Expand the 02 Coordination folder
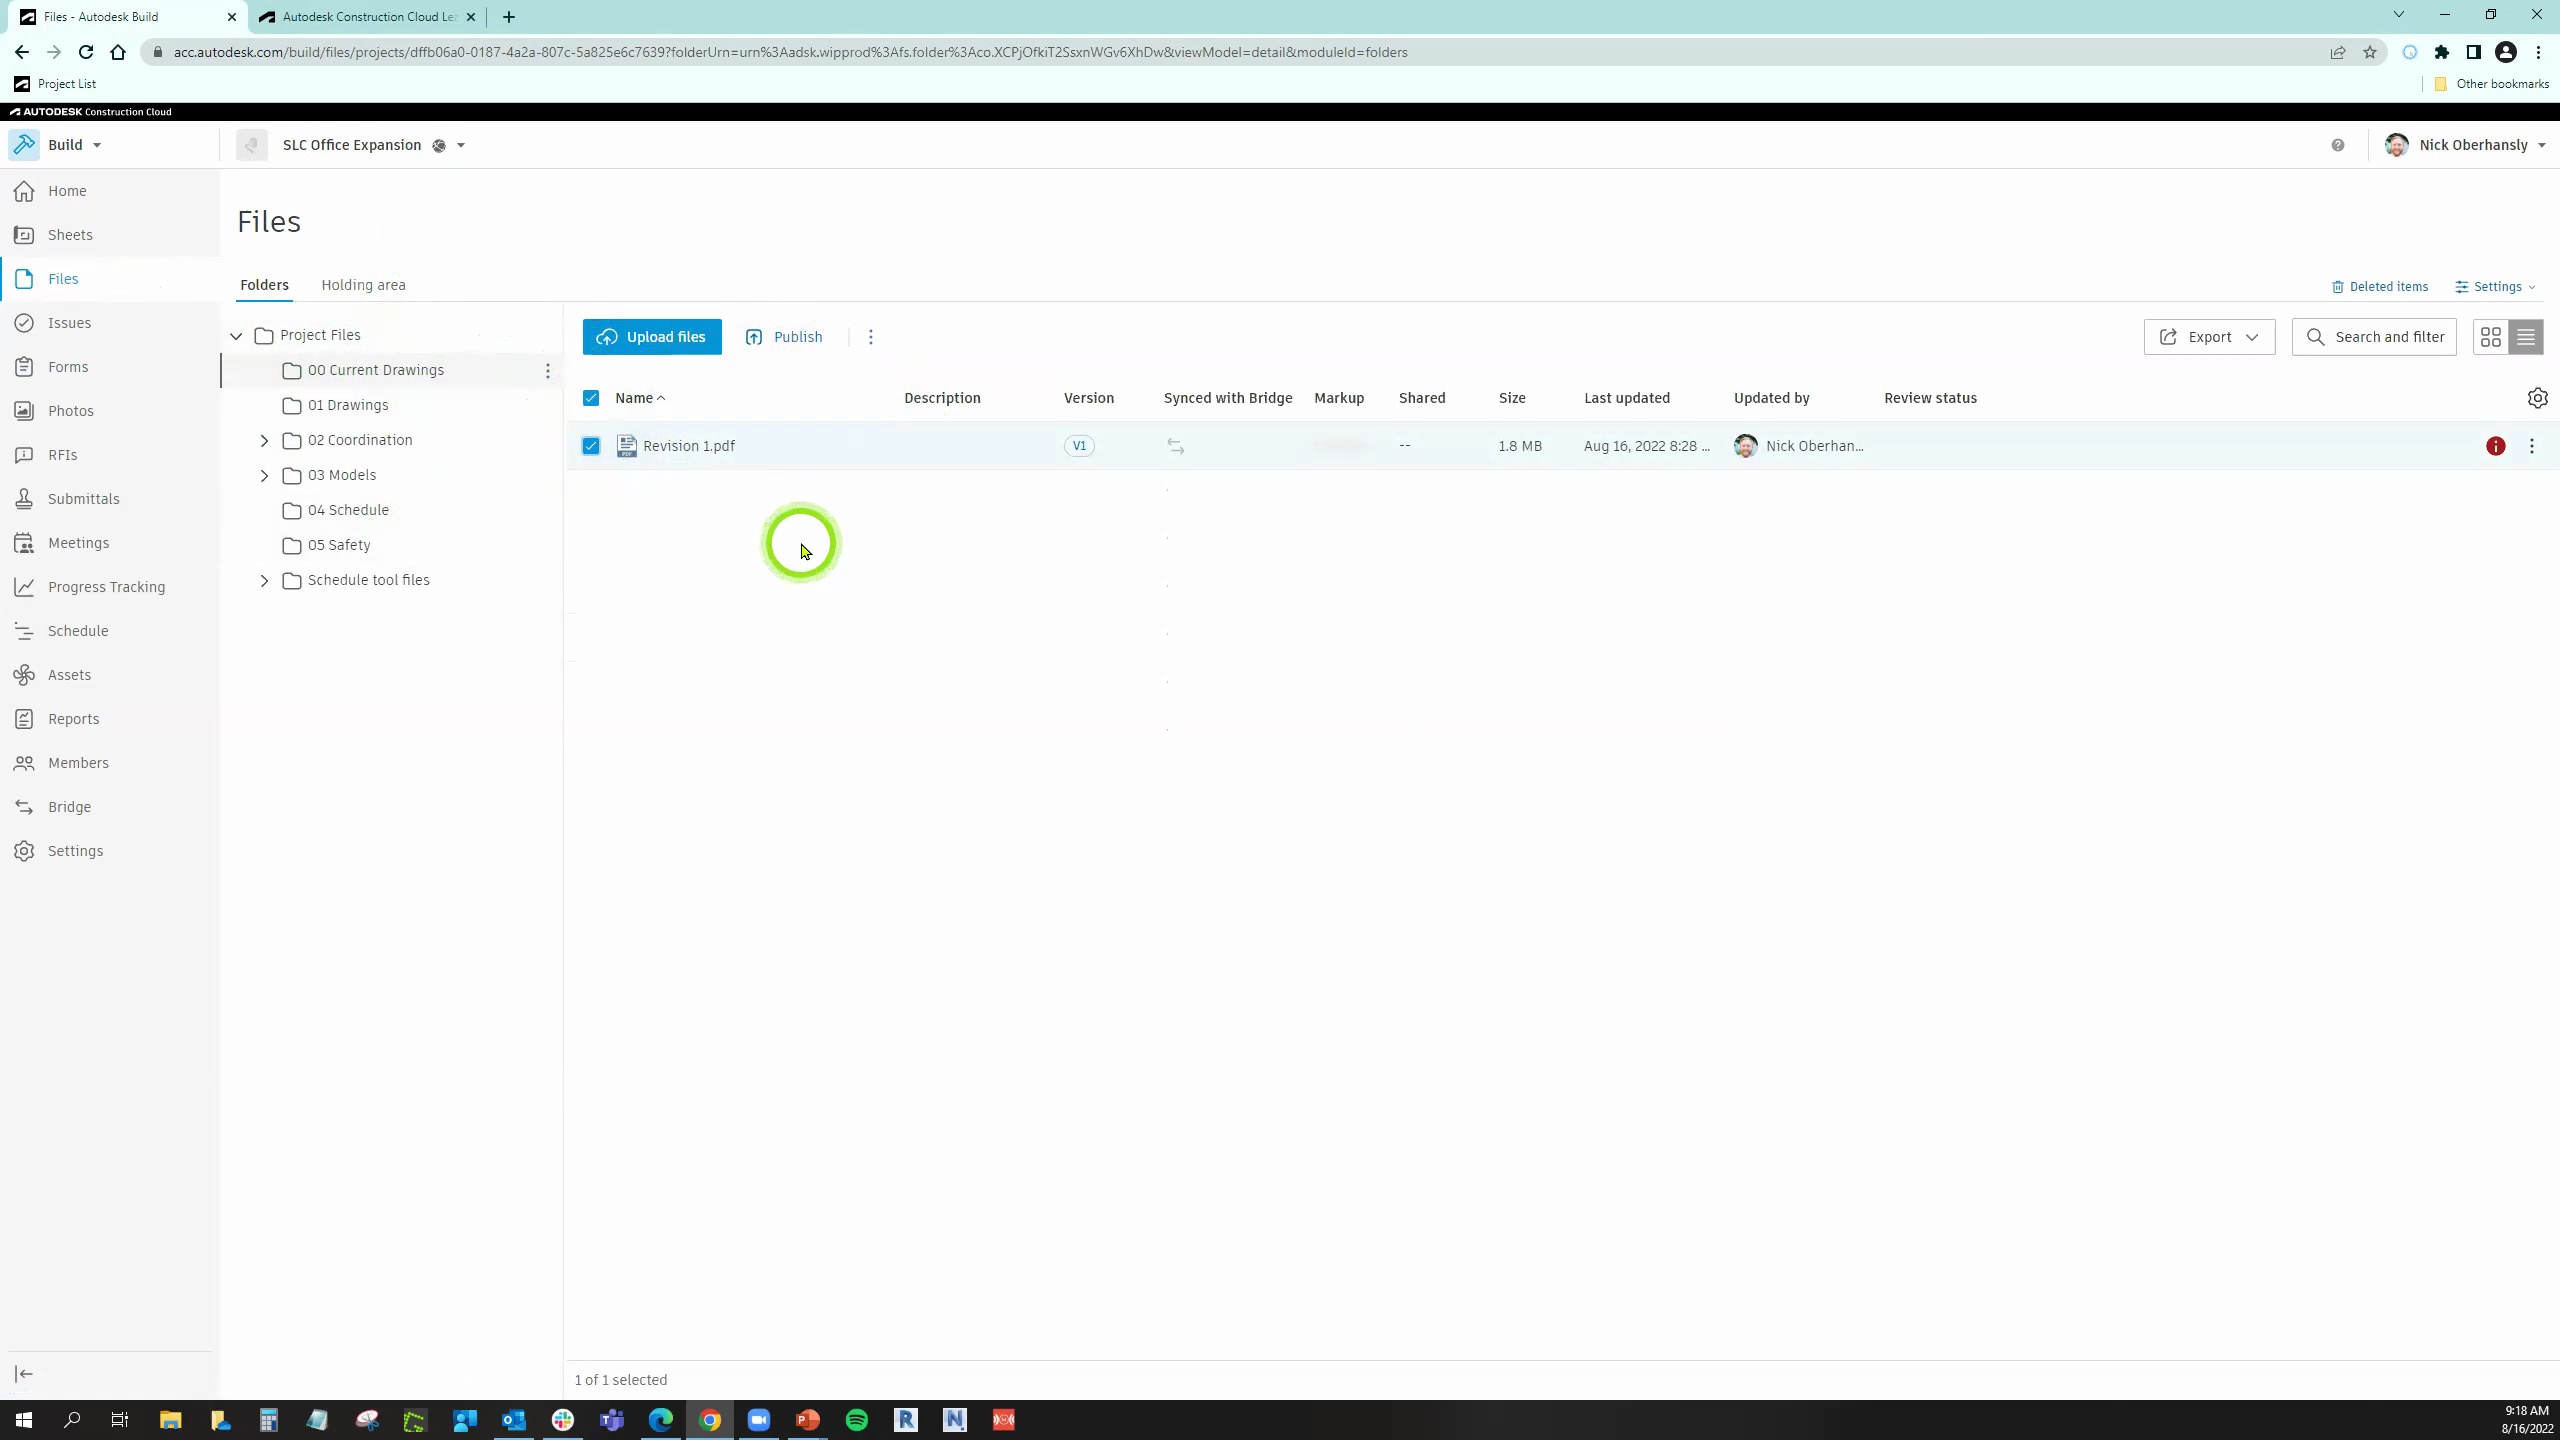This screenshot has width=2560, height=1440. point(264,440)
